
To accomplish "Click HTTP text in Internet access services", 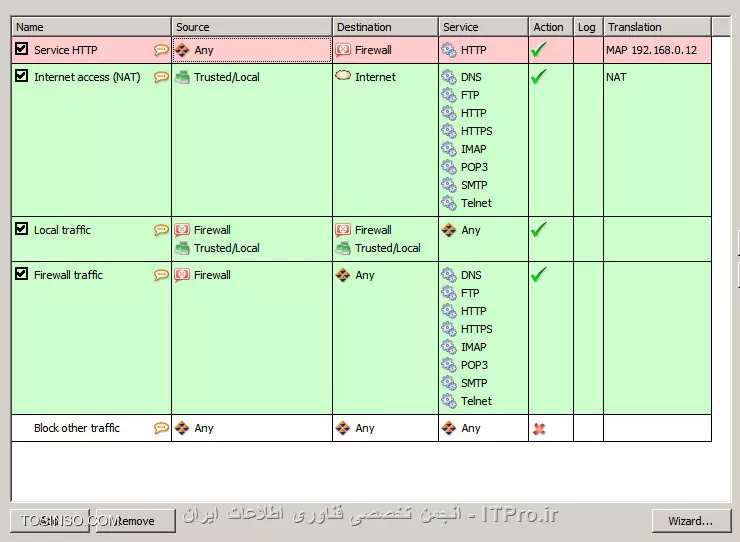I will [473, 113].
